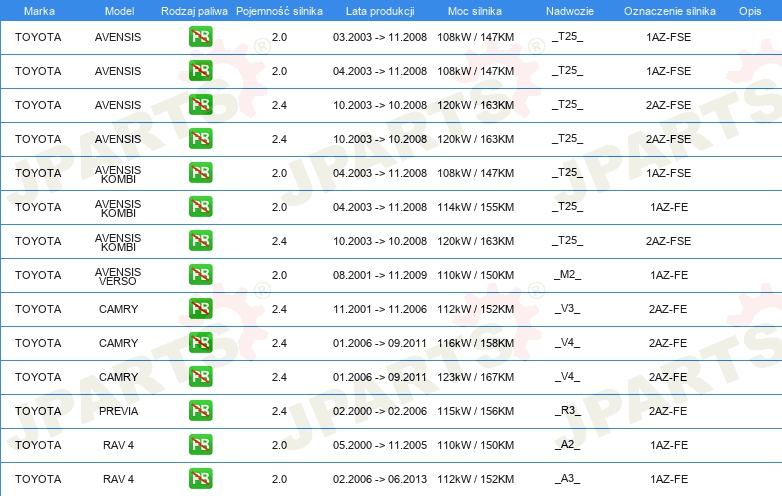Click the AVENSIS VERSO model cell
782x496 pixels.
coord(118,276)
